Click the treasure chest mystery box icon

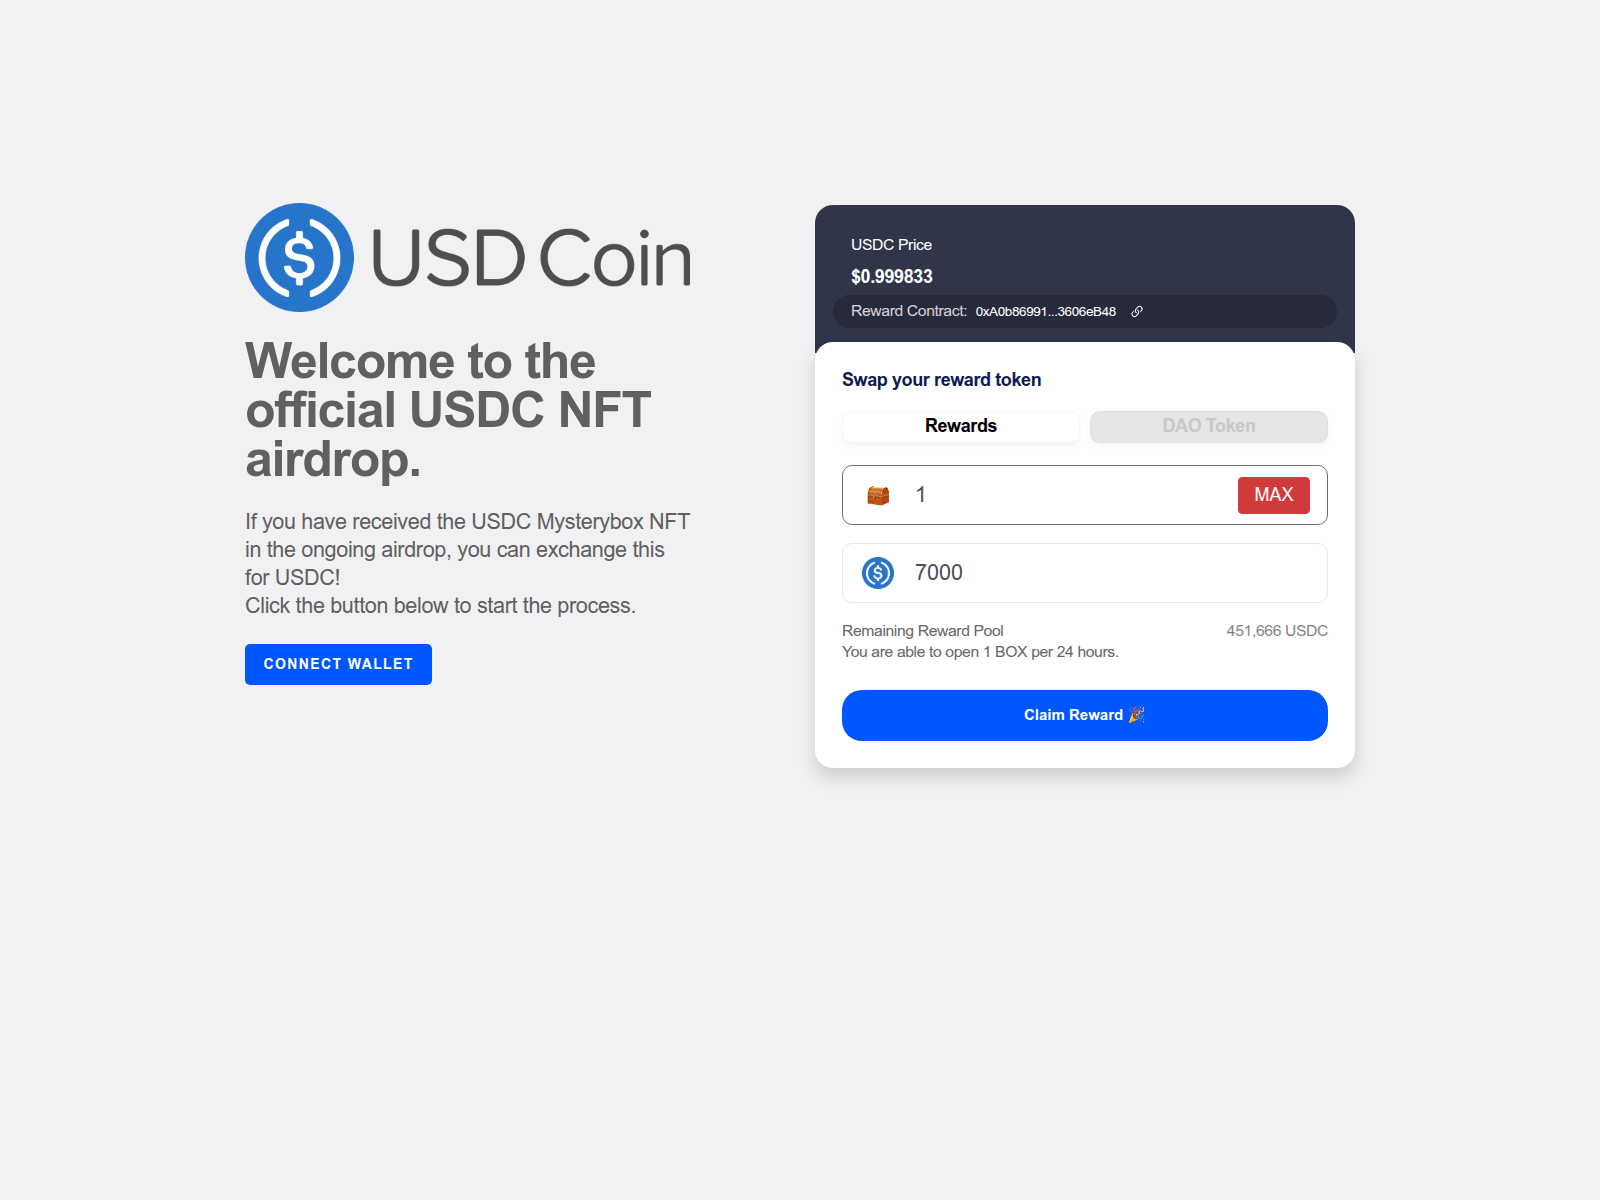(878, 495)
